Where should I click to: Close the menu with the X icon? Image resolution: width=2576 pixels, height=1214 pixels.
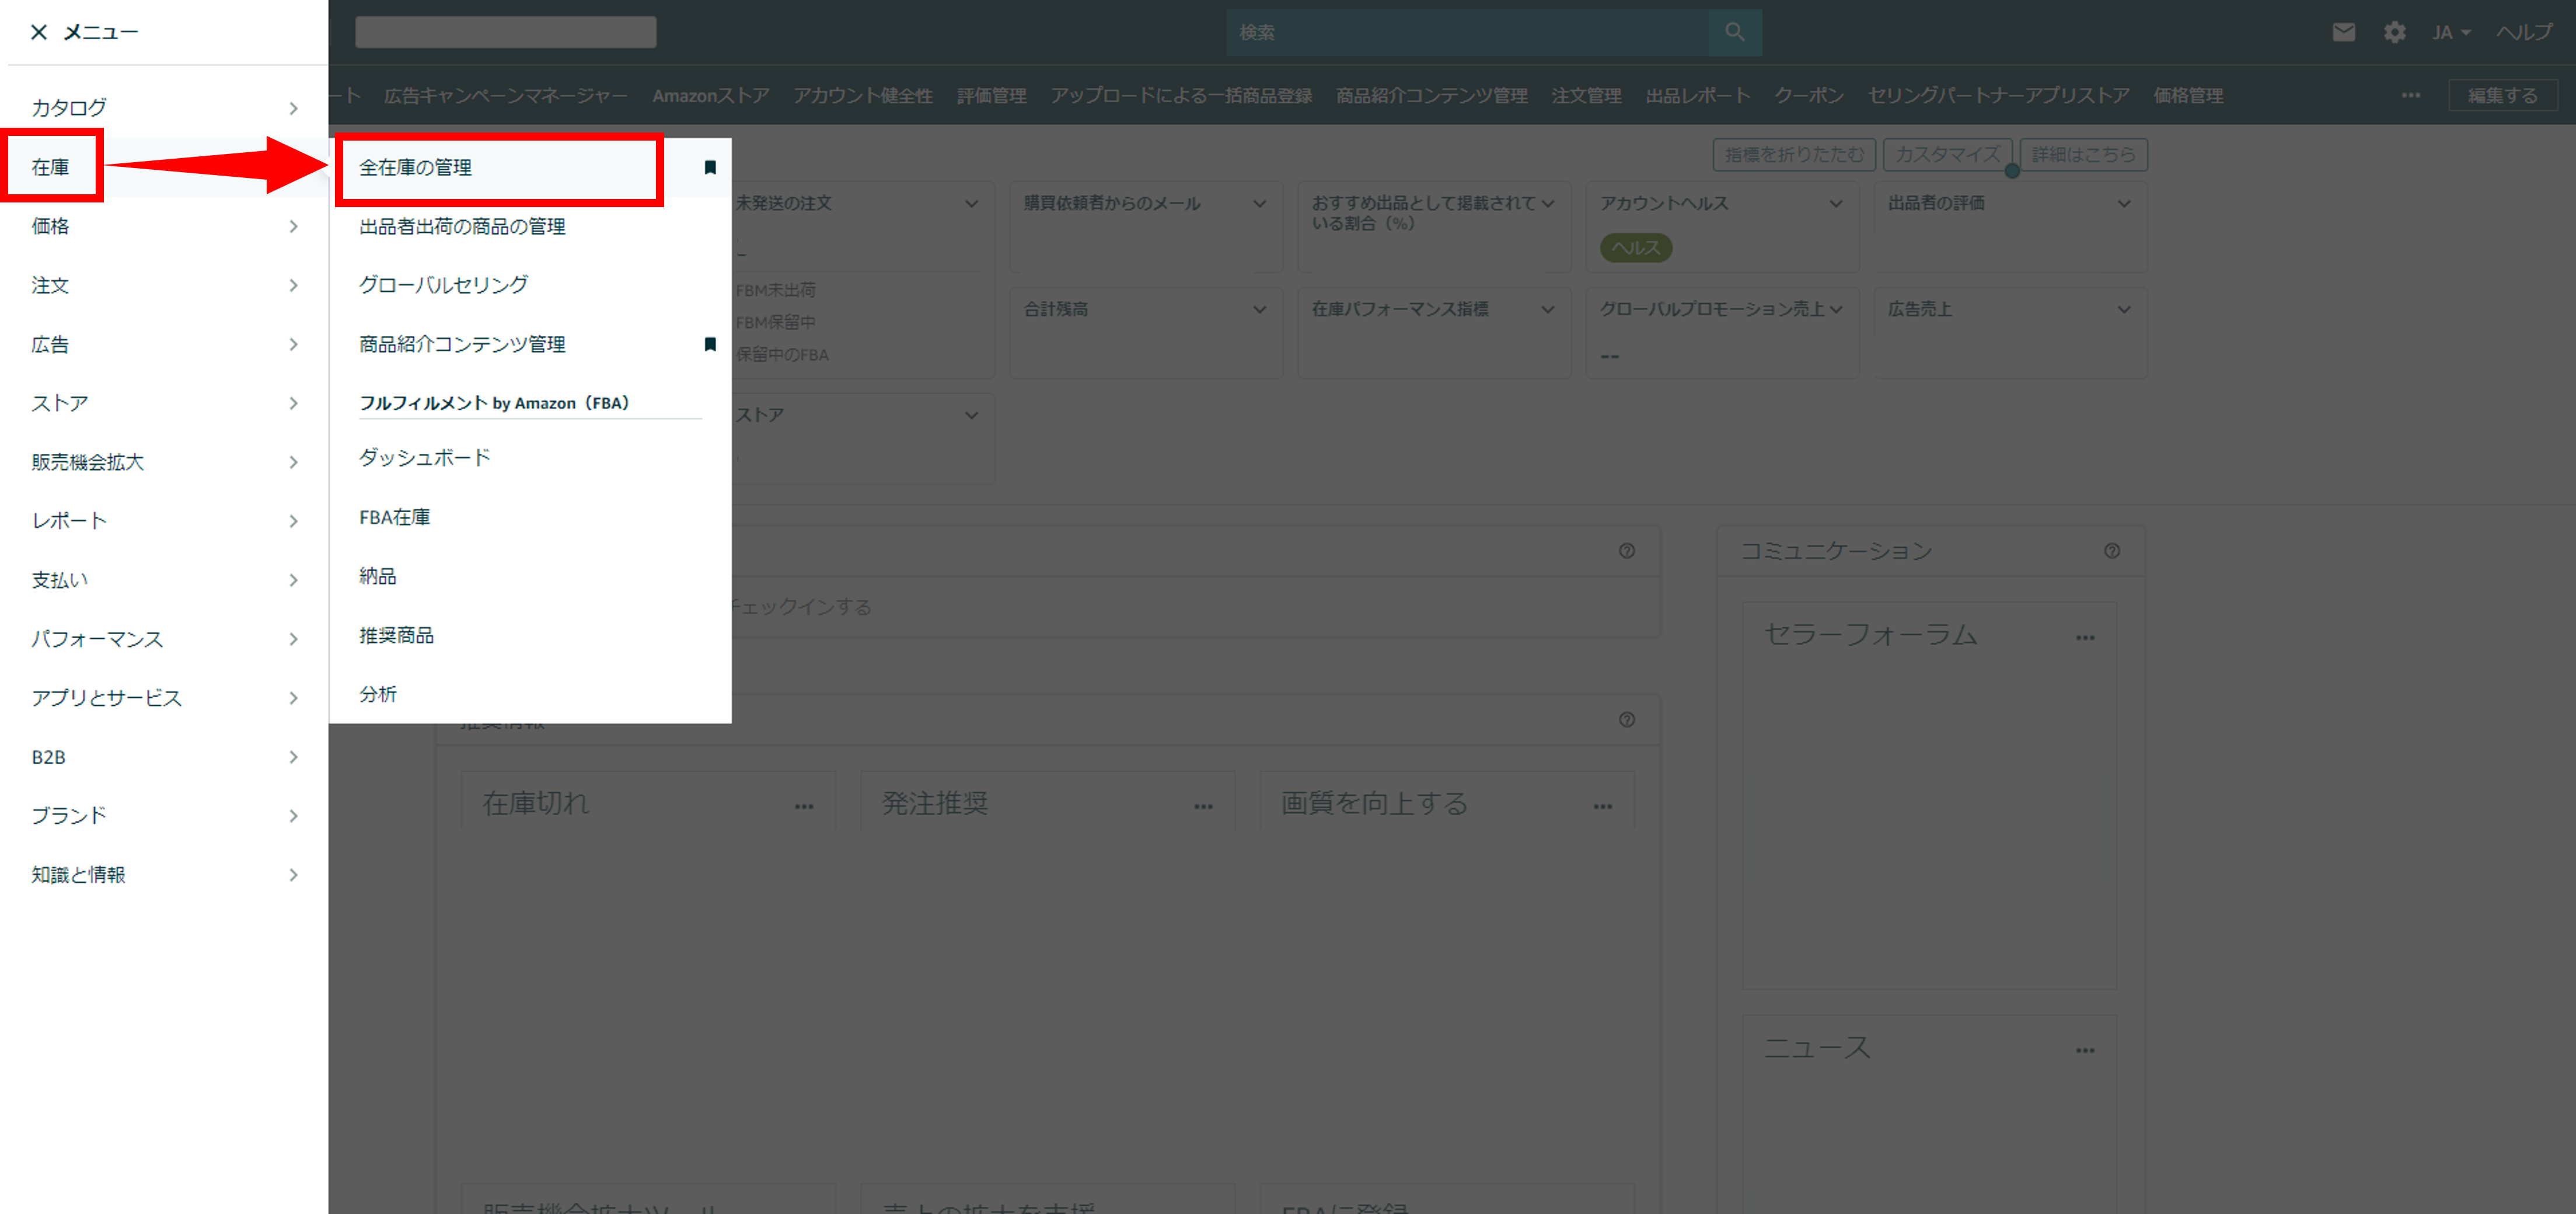[x=39, y=32]
